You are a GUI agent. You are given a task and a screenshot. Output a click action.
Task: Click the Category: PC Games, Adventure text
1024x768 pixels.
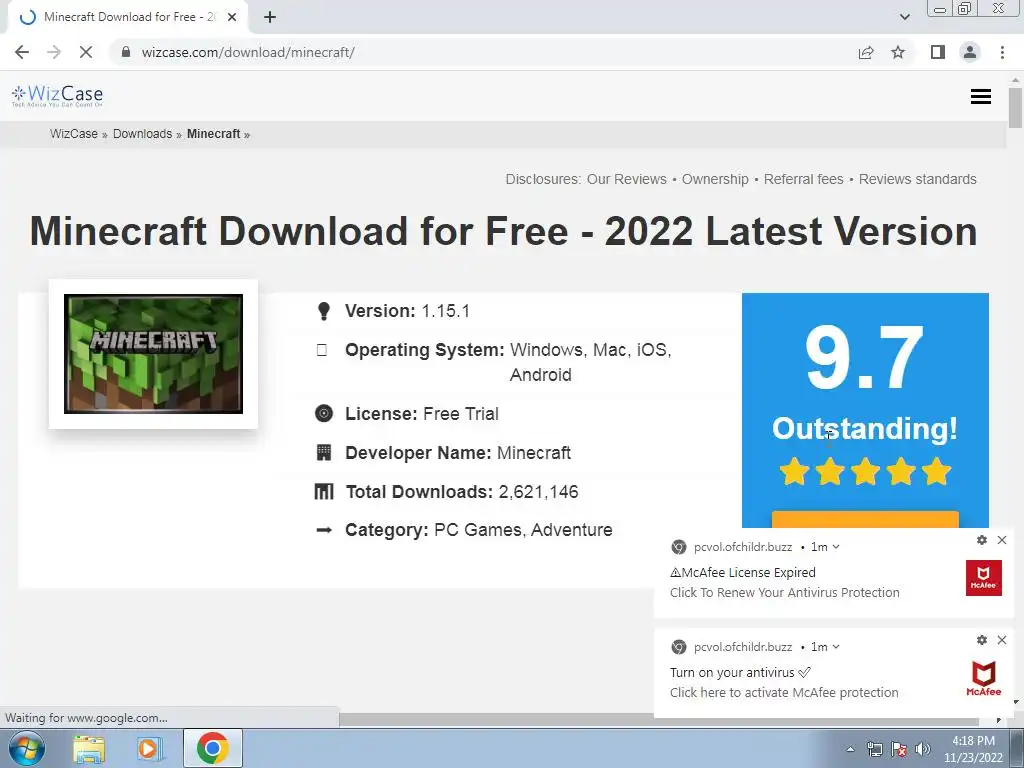(x=479, y=530)
